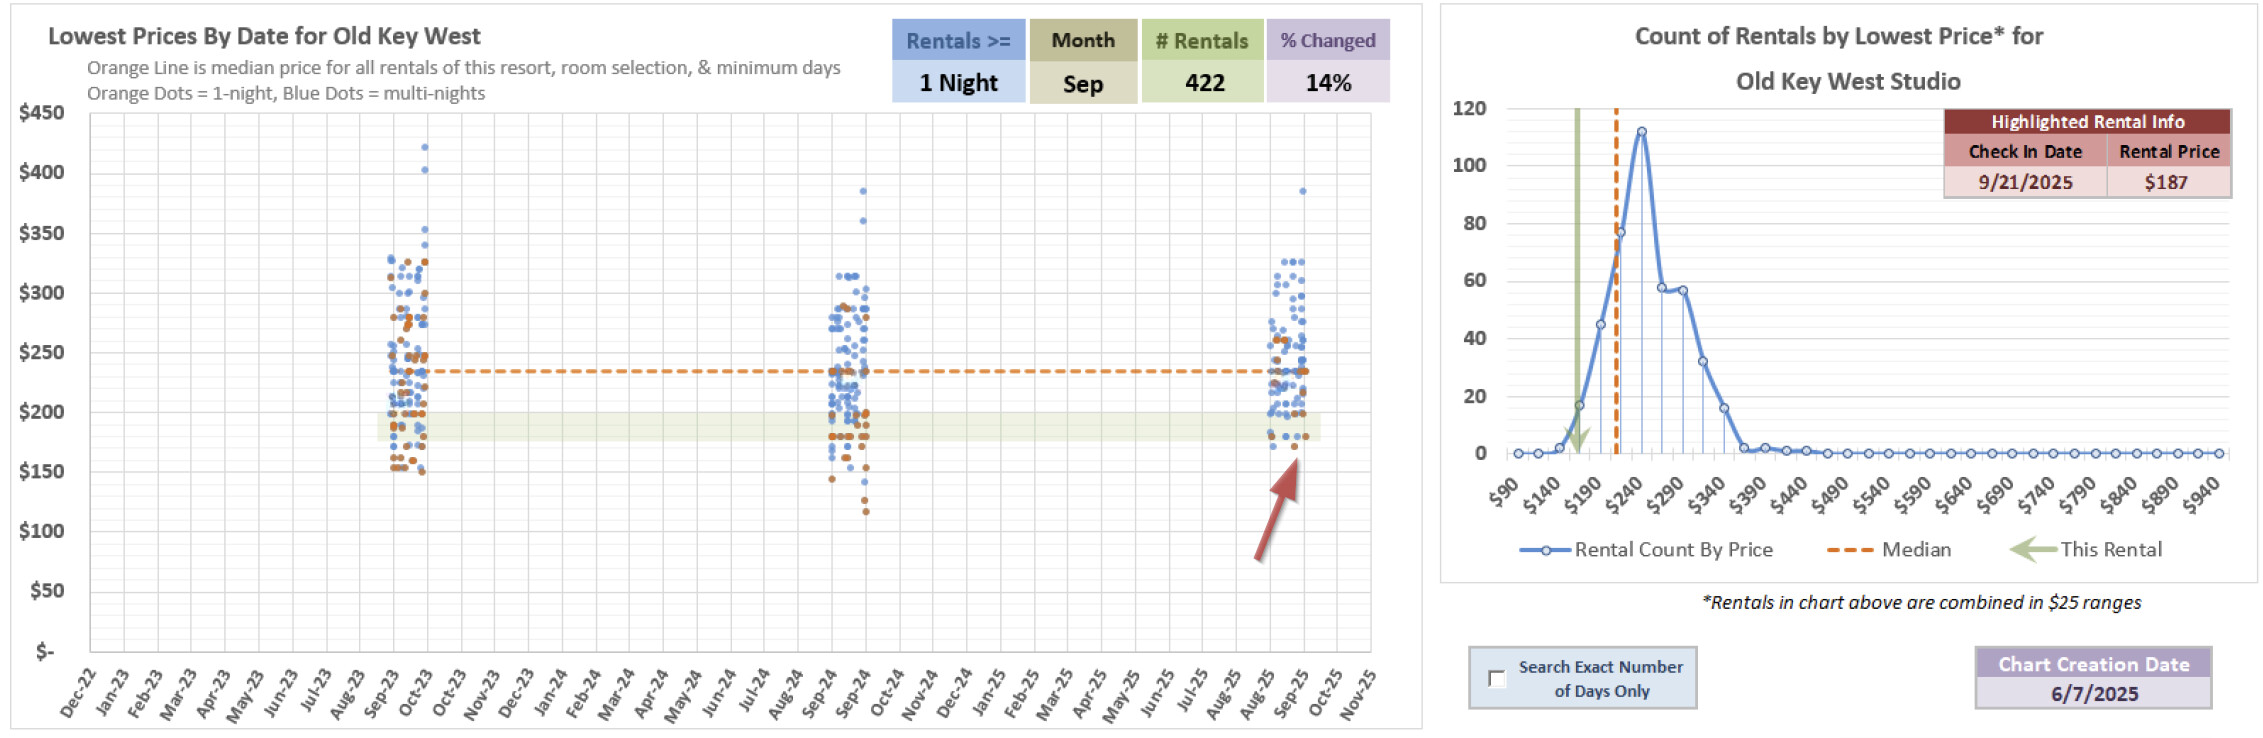
Task: Click the Chart Creation Date header
Action: pyautogui.click(x=2093, y=664)
